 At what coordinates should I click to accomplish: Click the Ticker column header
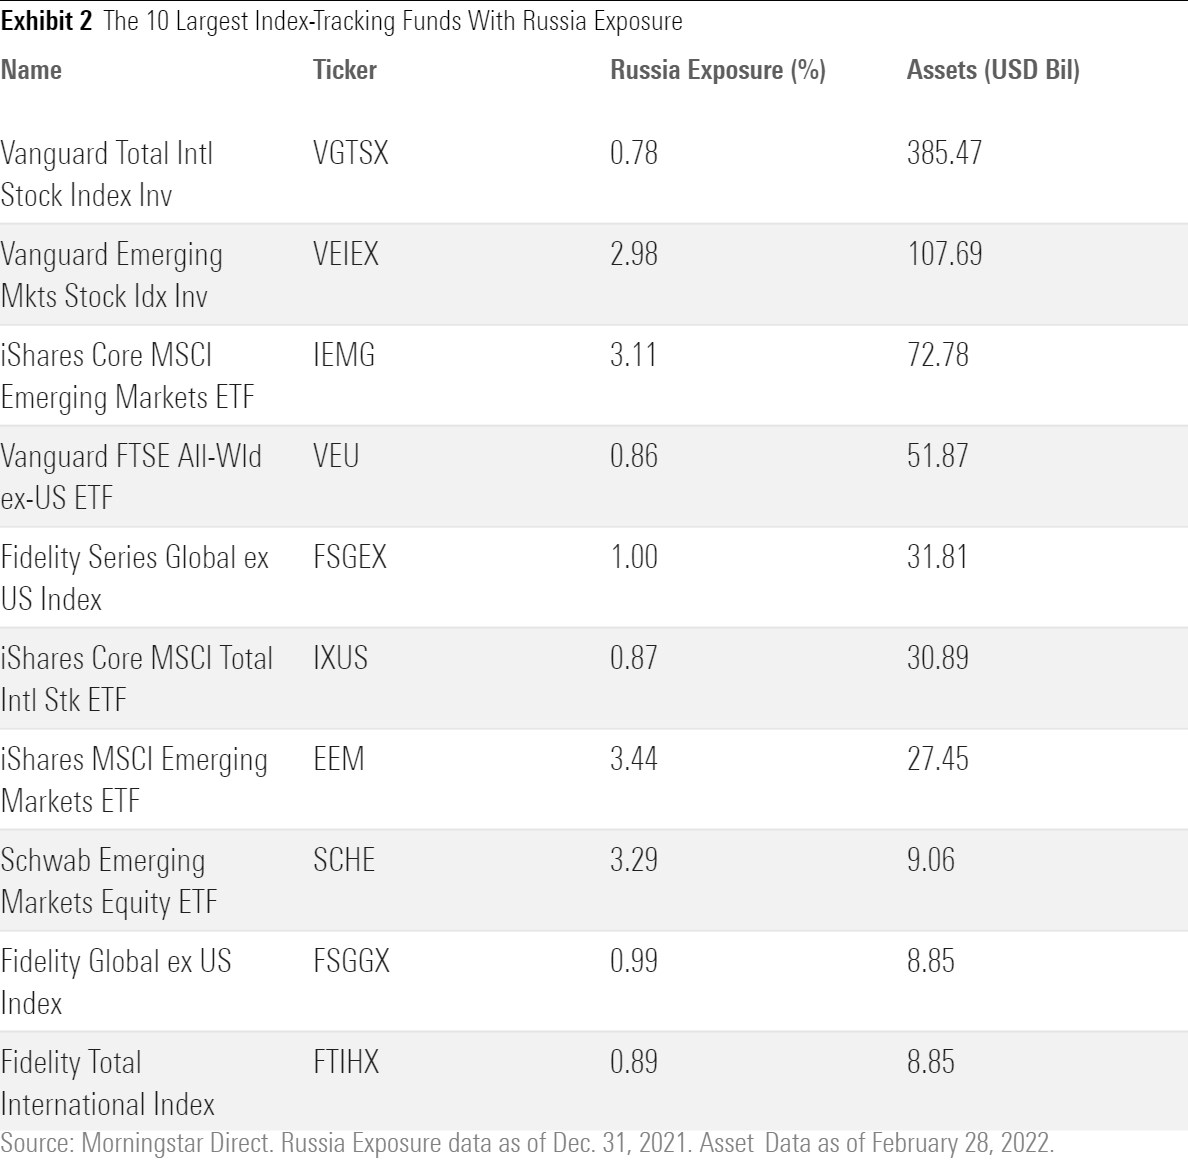[344, 70]
